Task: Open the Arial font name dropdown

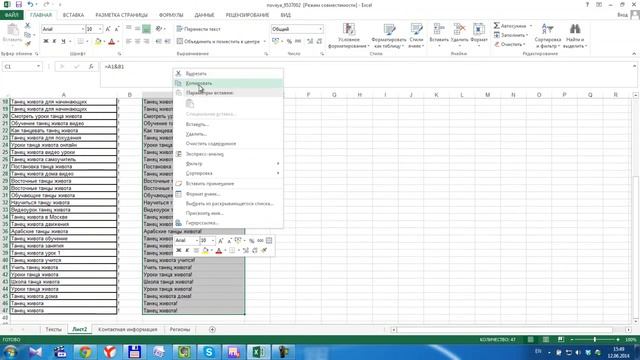Action: [x=82, y=29]
